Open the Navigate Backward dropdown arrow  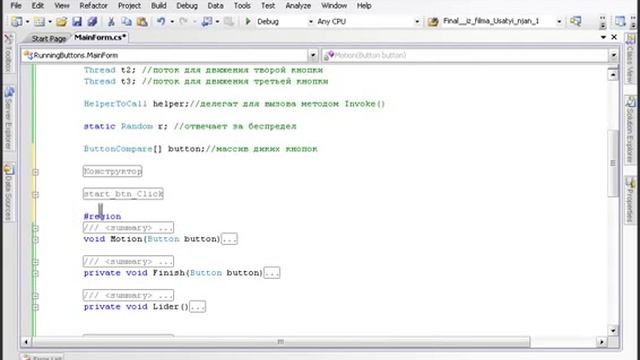pyautogui.click(x=218, y=22)
